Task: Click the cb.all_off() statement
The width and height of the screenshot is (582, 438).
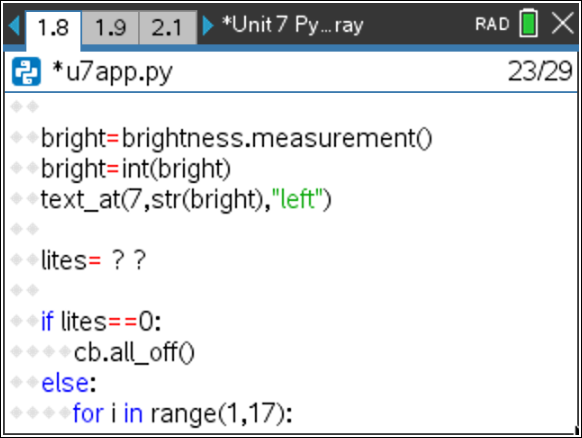Action: (134, 352)
